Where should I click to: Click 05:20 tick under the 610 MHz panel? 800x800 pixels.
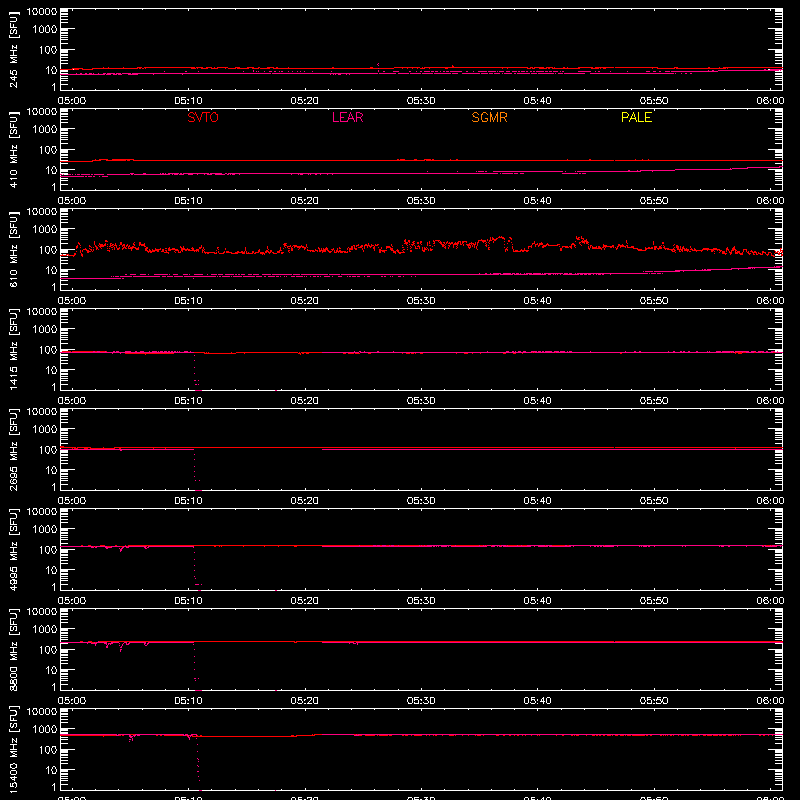point(305,301)
